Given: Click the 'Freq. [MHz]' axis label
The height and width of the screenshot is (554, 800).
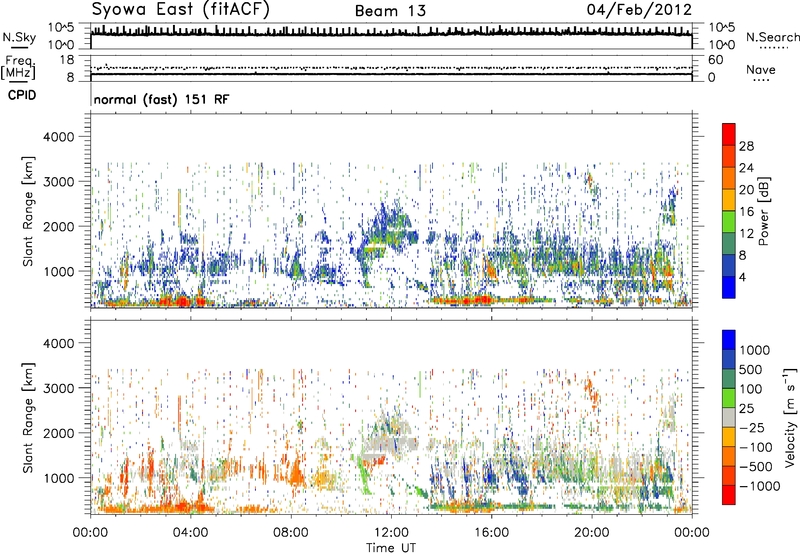Looking at the screenshot, I should pos(18,68).
